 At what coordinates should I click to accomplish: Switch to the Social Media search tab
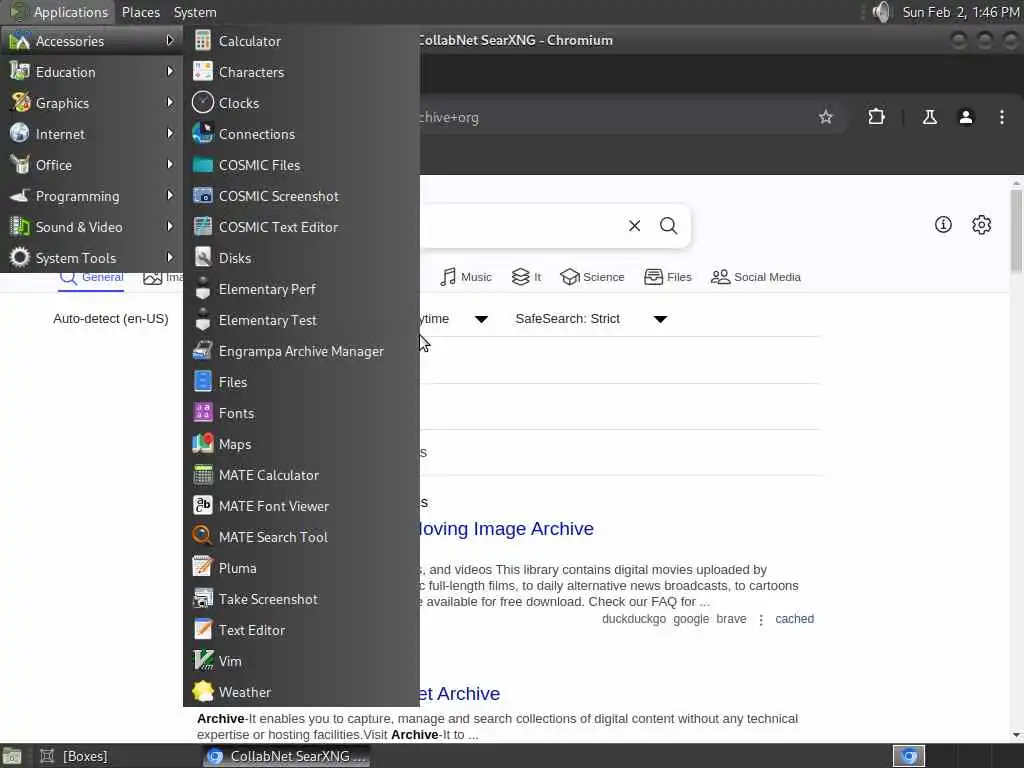pos(756,277)
